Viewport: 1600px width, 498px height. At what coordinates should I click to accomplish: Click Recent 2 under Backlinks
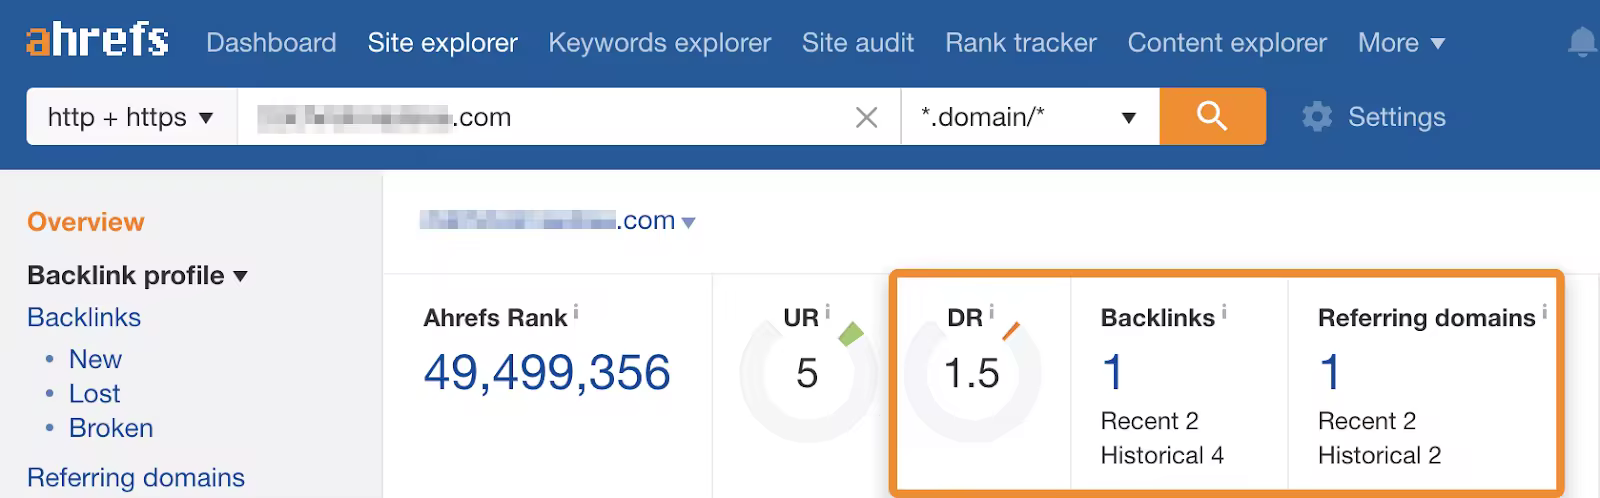[1149, 421]
